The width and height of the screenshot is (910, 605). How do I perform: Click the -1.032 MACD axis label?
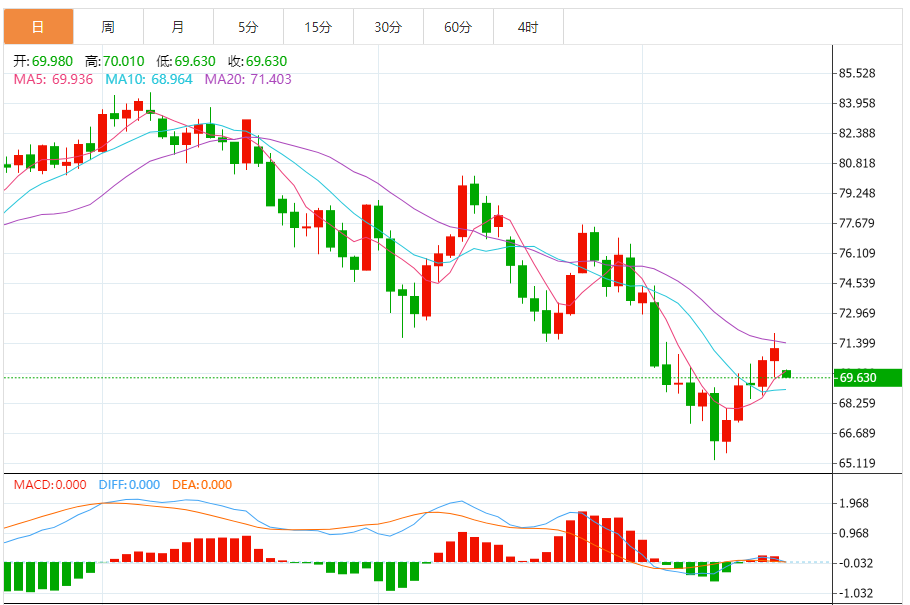pyautogui.click(x=855, y=593)
